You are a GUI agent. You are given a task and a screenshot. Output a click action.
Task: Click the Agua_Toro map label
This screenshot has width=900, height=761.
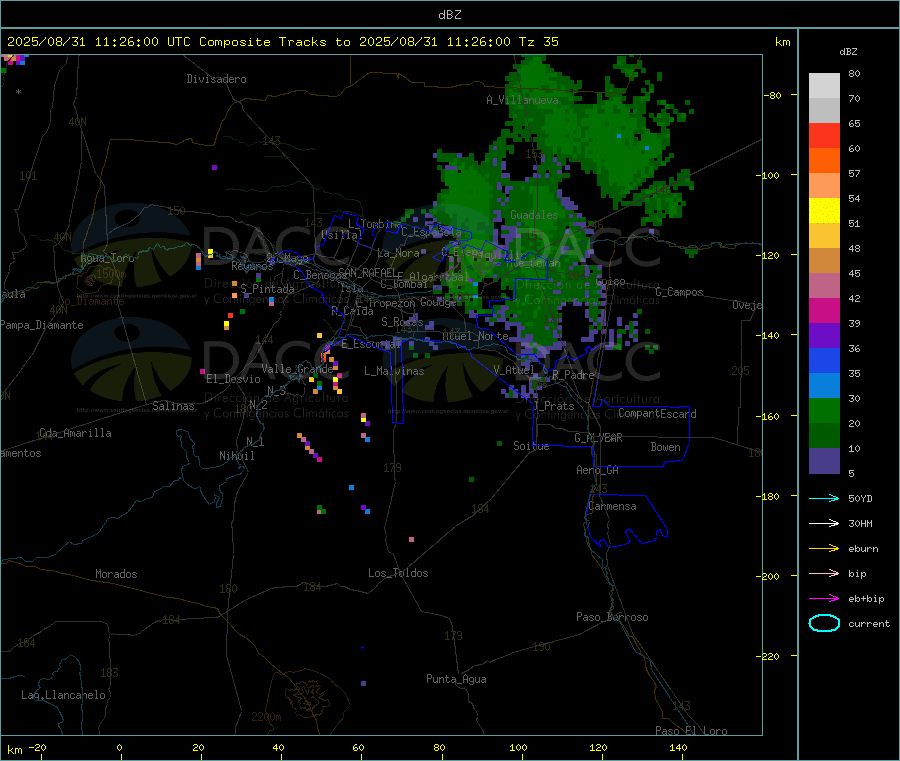pos(107,258)
